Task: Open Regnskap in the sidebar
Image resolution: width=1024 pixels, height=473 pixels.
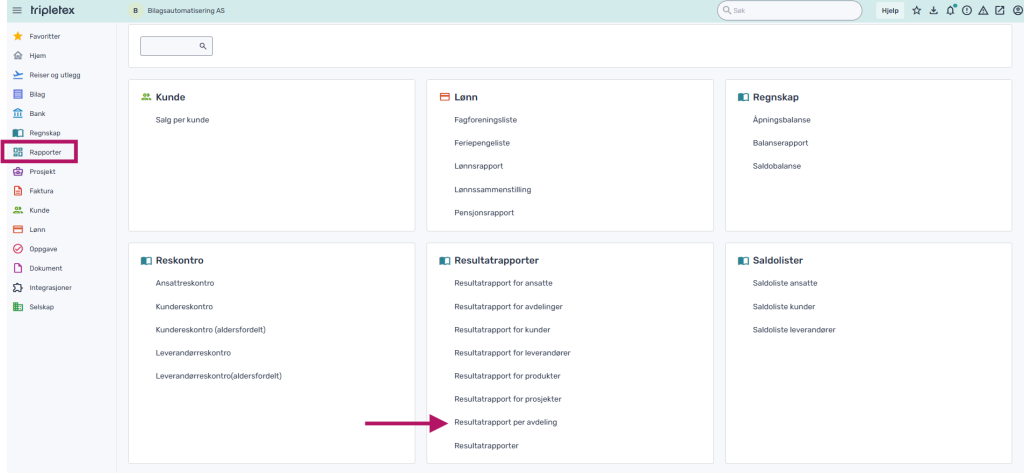Action: [x=44, y=133]
